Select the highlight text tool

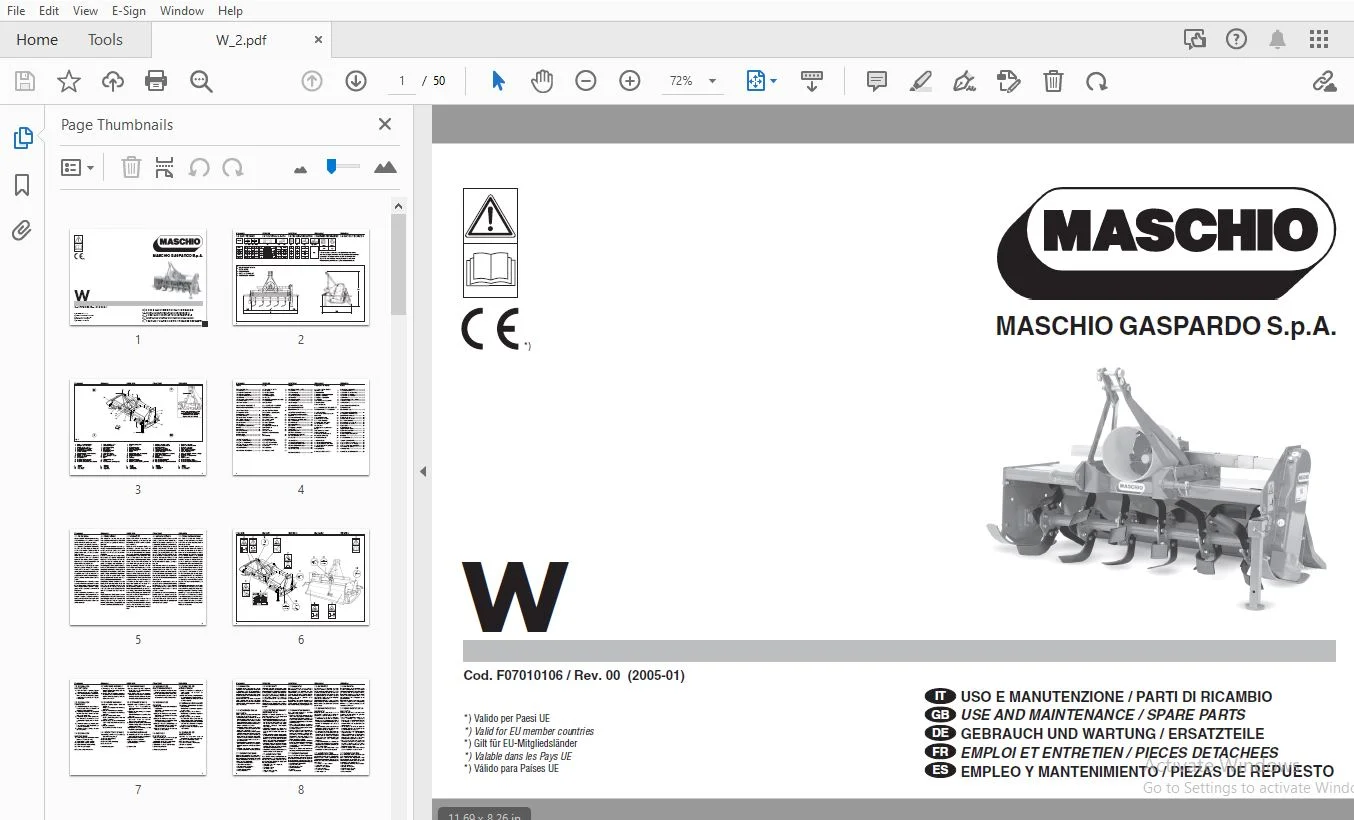pyautogui.click(x=921, y=81)
